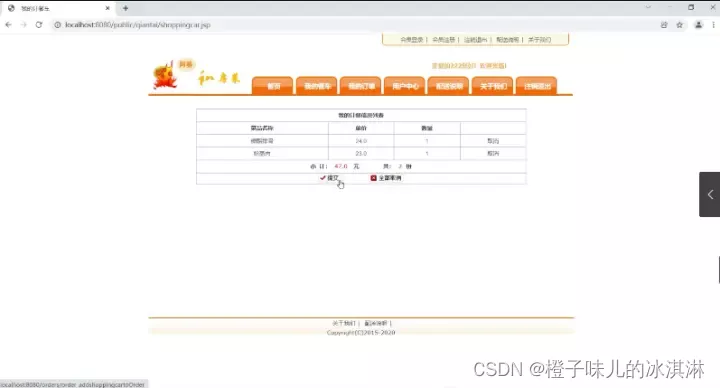
Task: Click 关于我们 in top link bar
Action: point(539,40)
